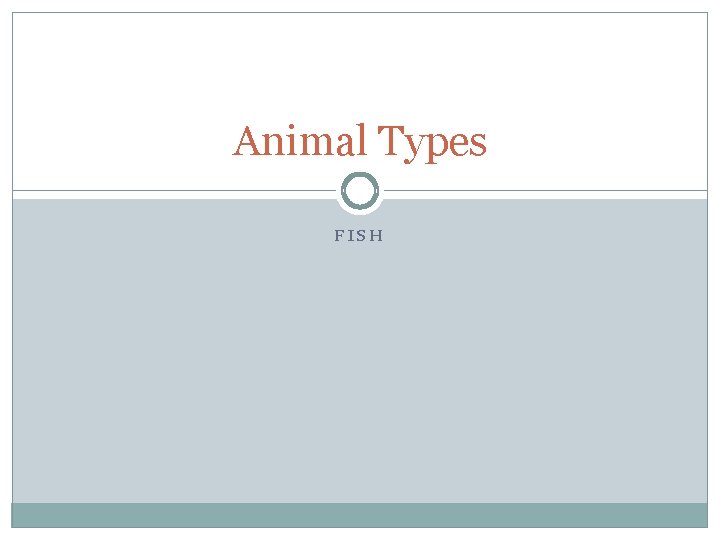Click the letter "S" in FISH

click(x=361, y=236)
